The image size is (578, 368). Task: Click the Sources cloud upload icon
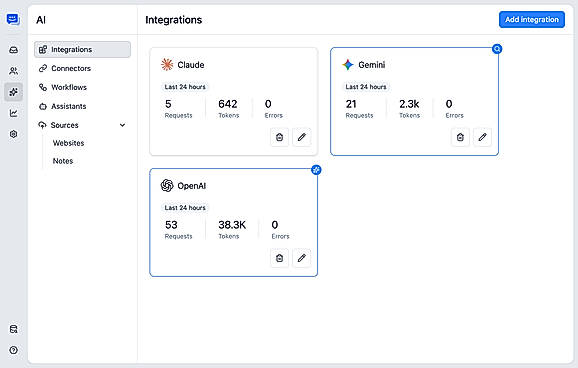point(42,125)
